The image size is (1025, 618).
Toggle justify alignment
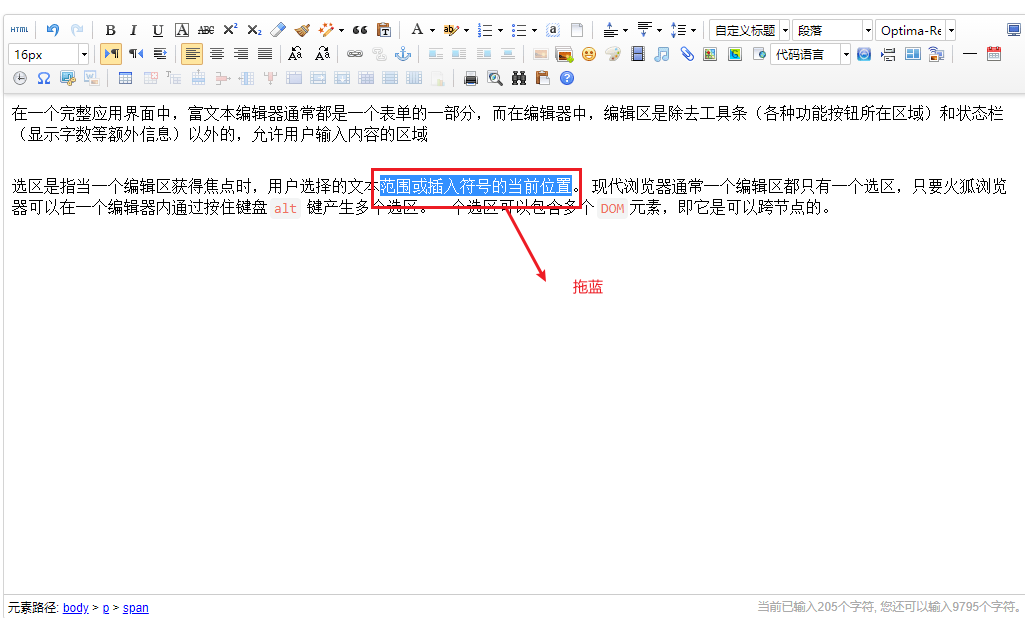tap(265, 54)
